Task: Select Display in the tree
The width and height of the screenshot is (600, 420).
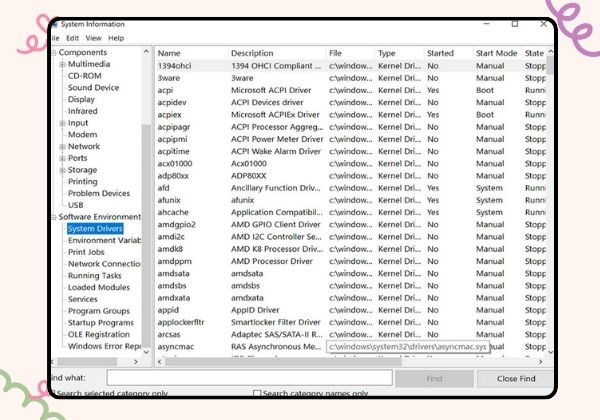Action: click(x=81, y=99)
